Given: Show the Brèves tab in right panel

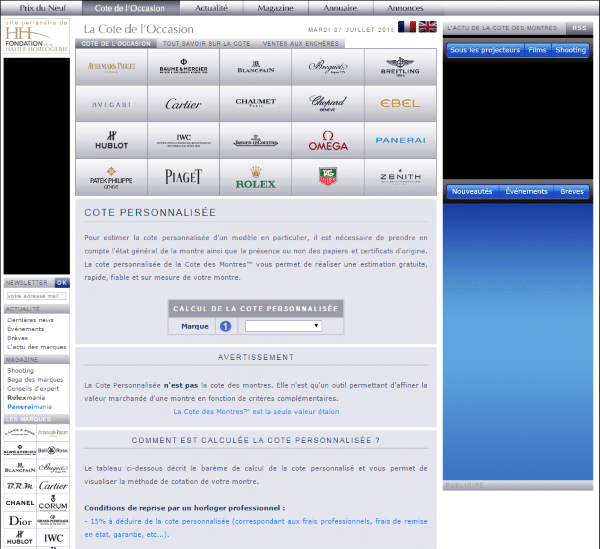Looking at the screenshot, I should [572, 191].
